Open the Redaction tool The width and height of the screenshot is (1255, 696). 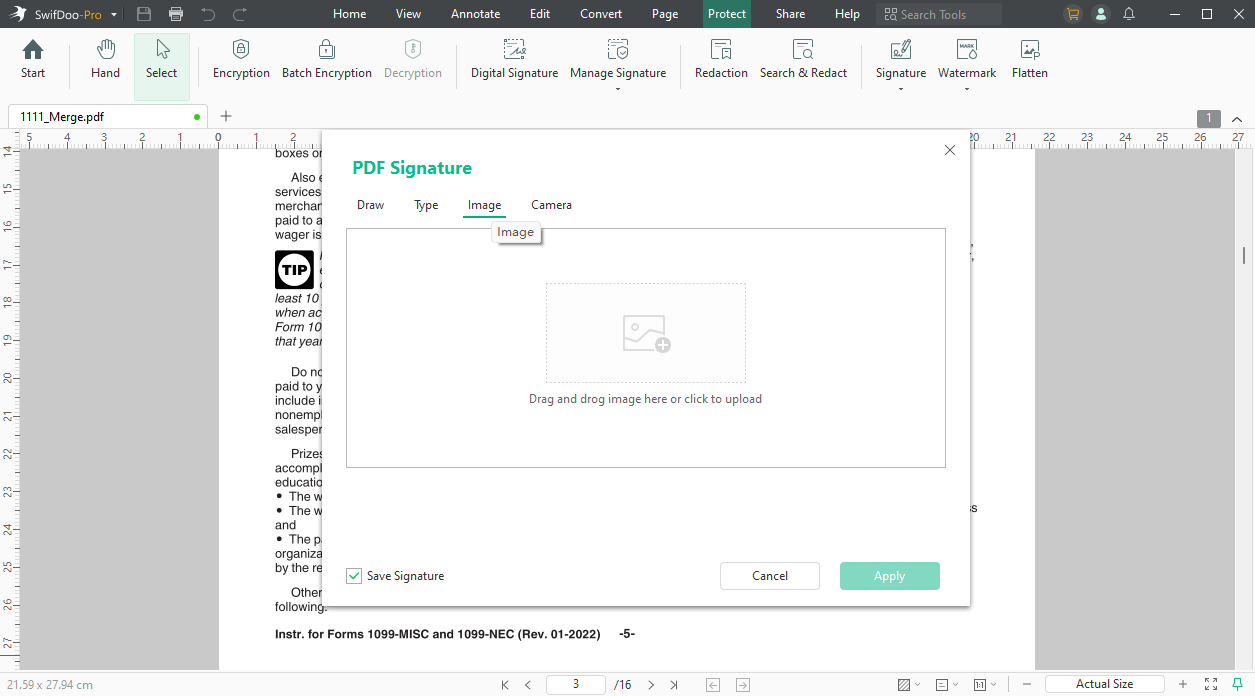720,60
